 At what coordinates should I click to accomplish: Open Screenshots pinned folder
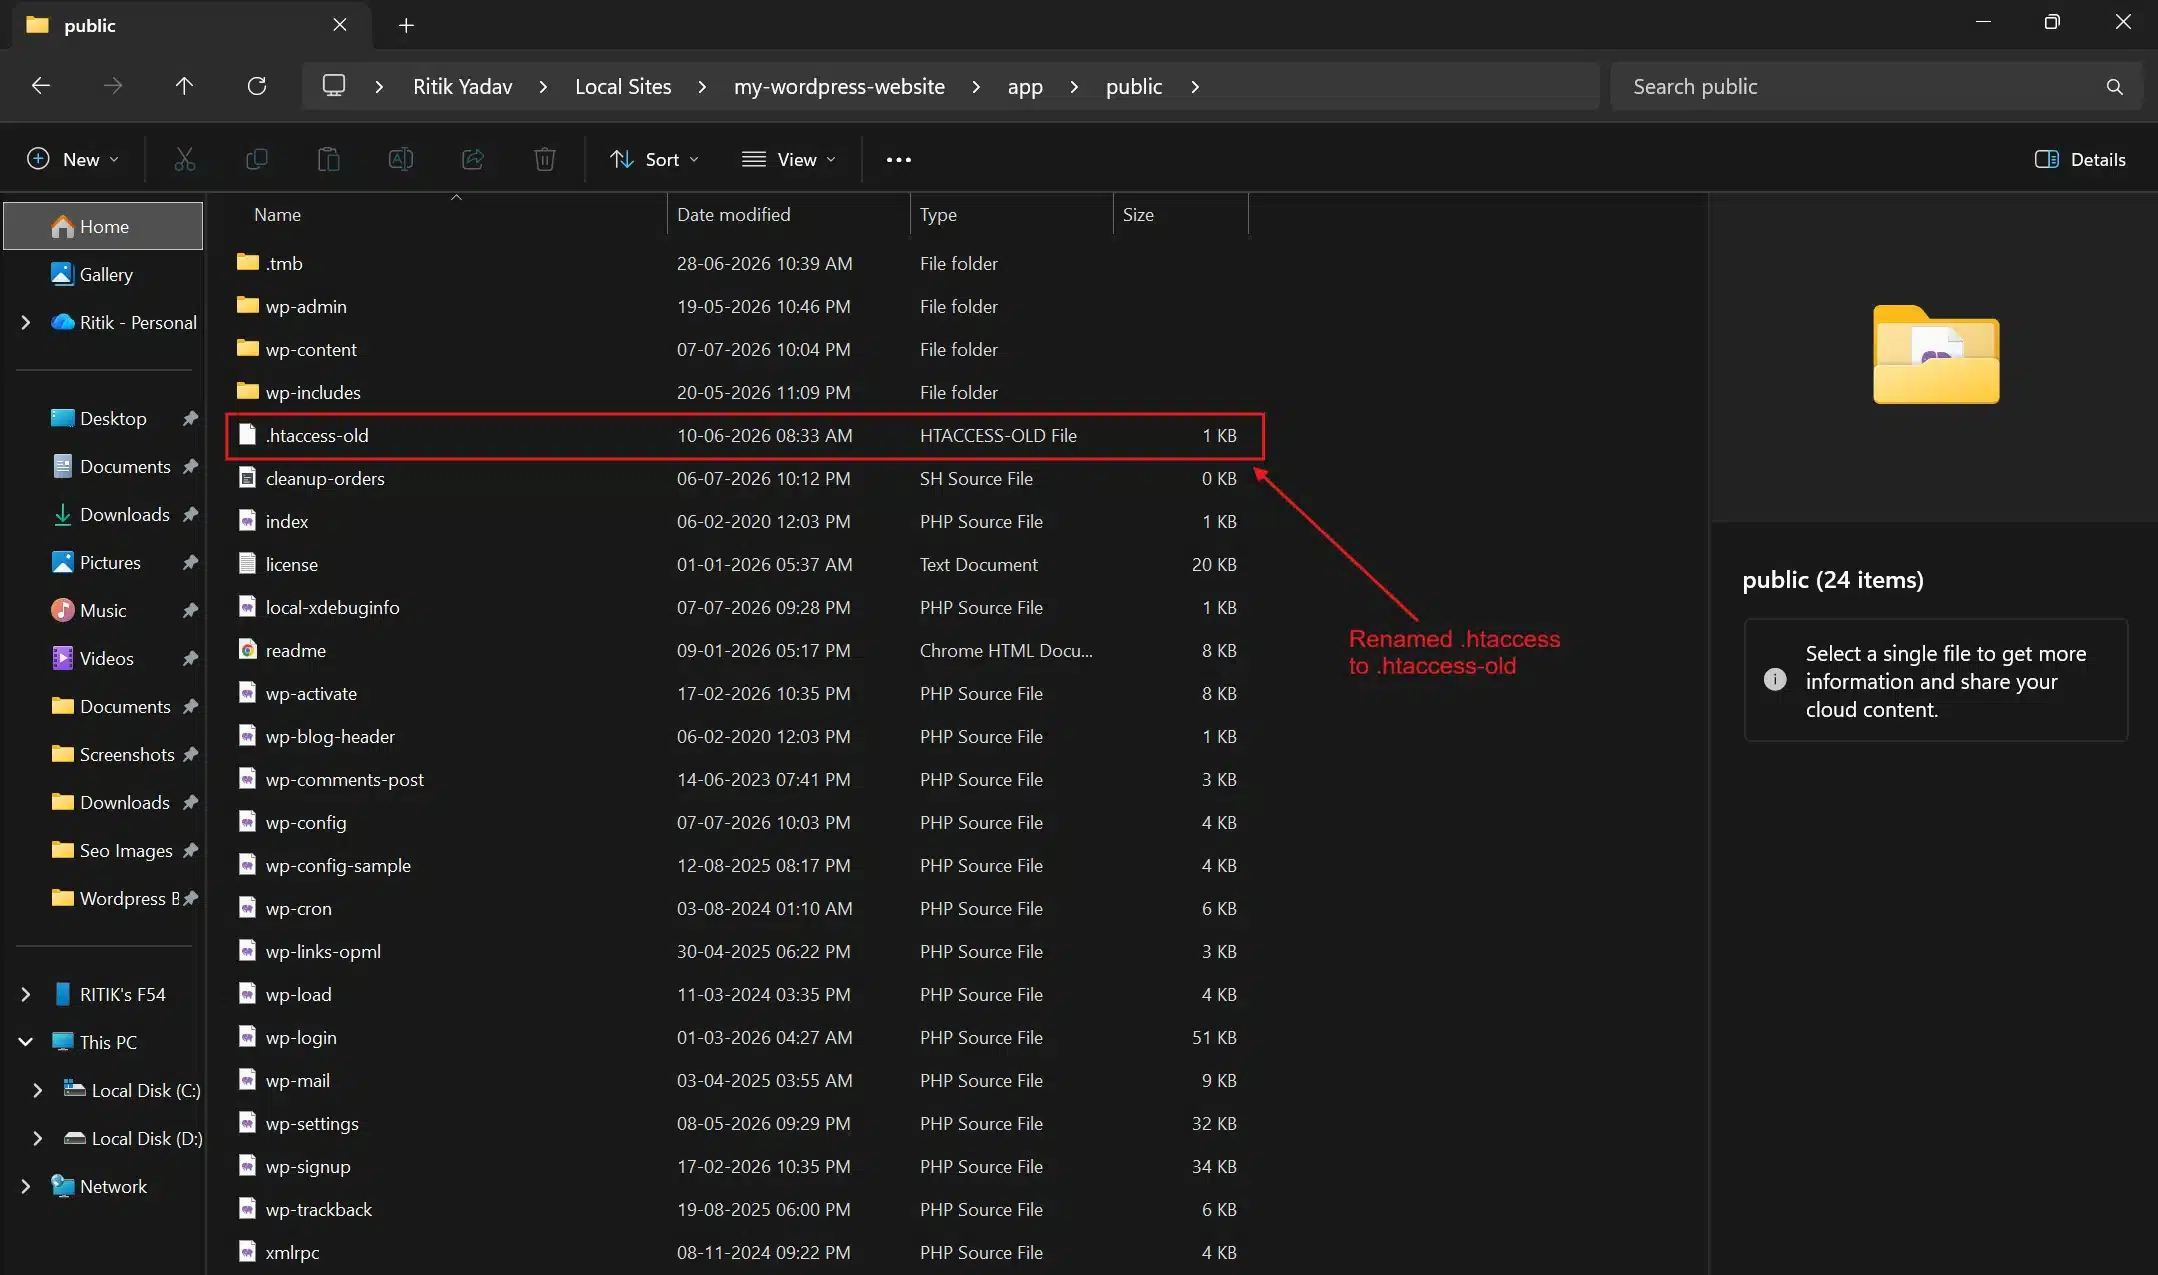tap(113, 754)
